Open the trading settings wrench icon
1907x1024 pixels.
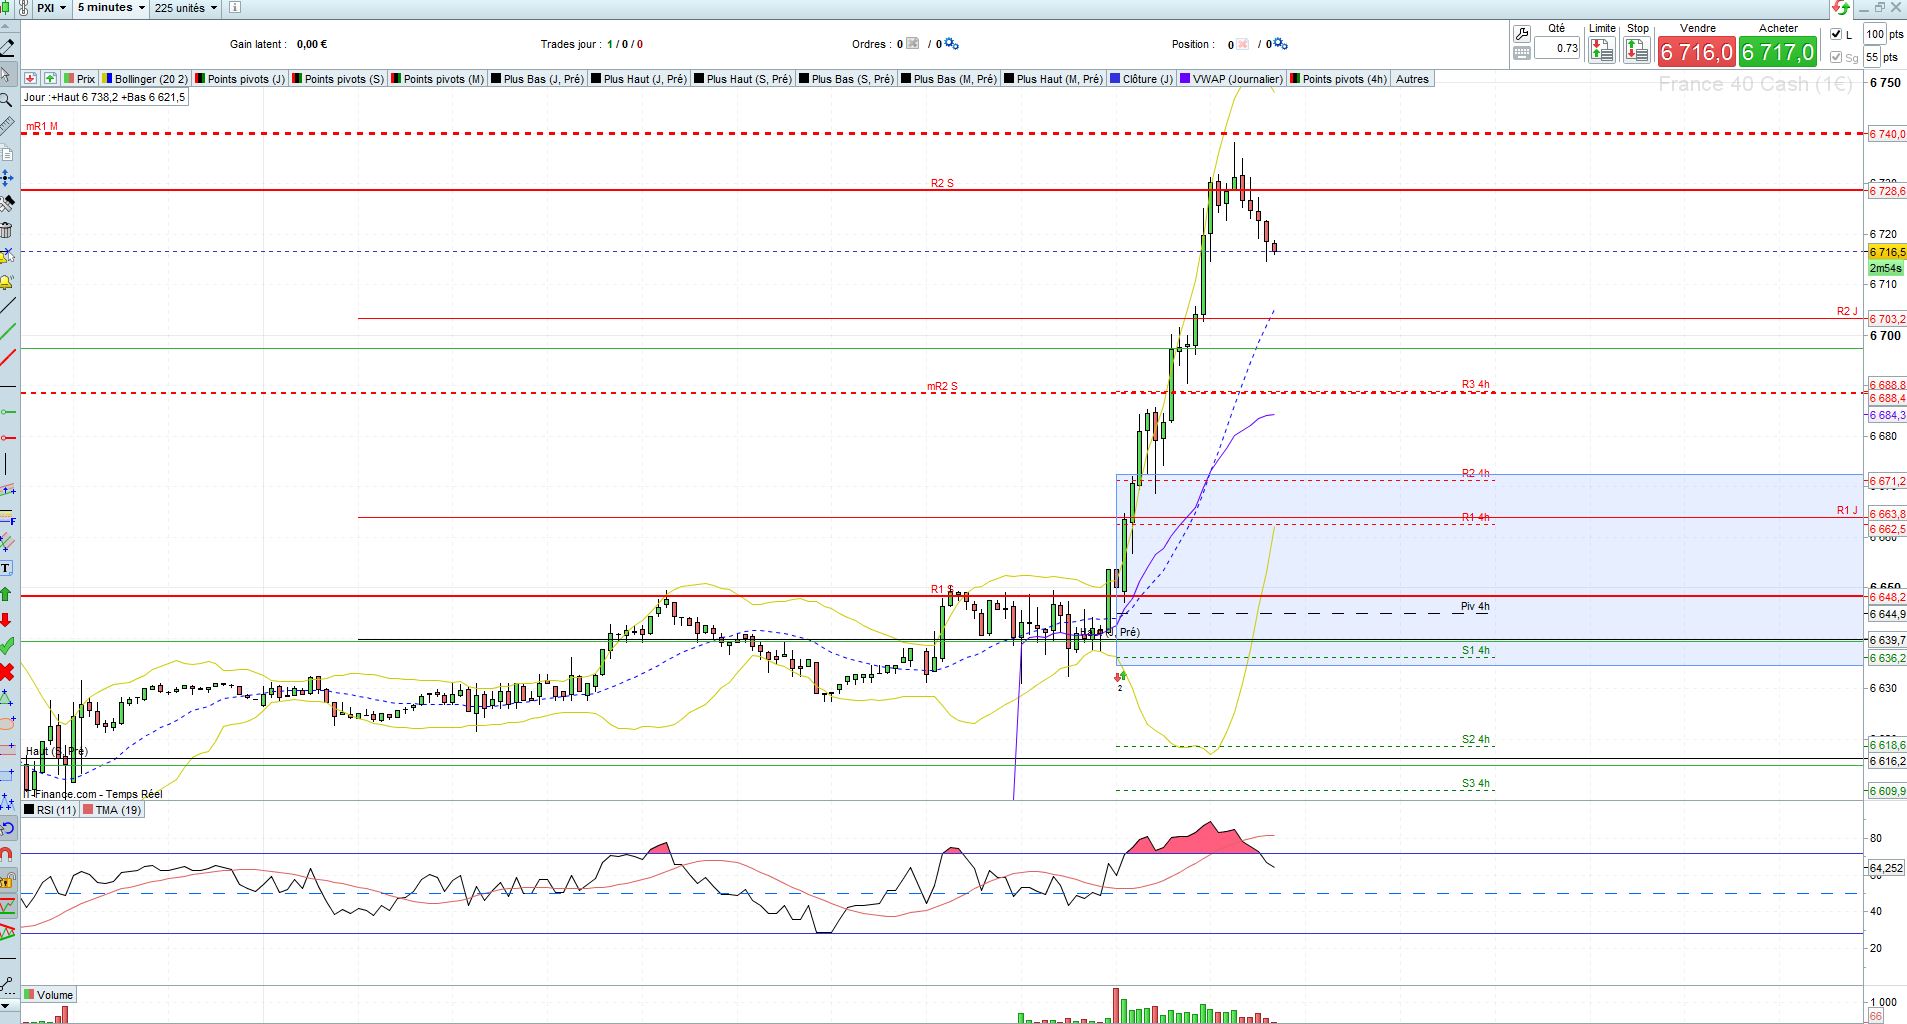tap(1522, 34)
